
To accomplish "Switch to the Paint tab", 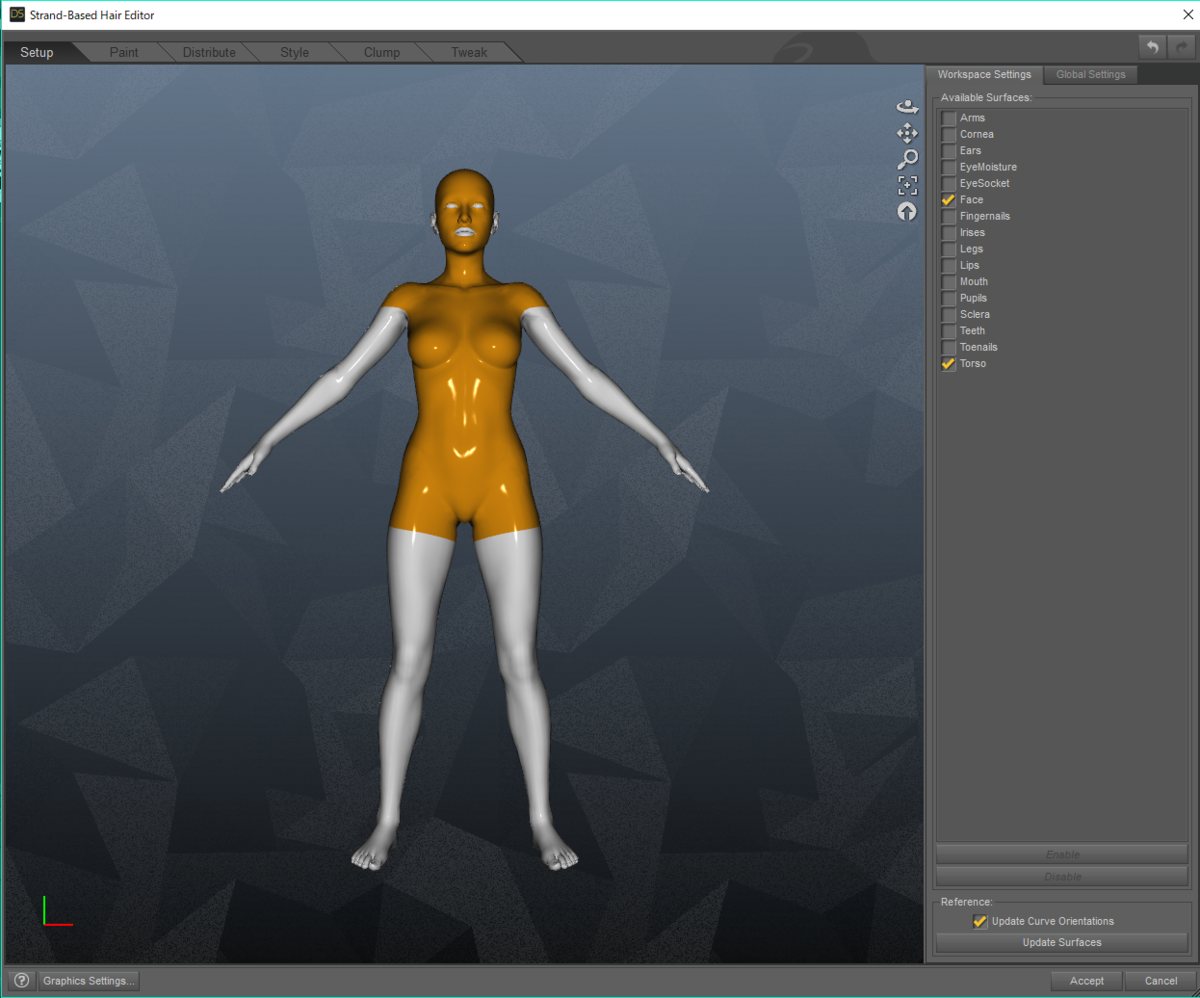I will coord(124,52).
